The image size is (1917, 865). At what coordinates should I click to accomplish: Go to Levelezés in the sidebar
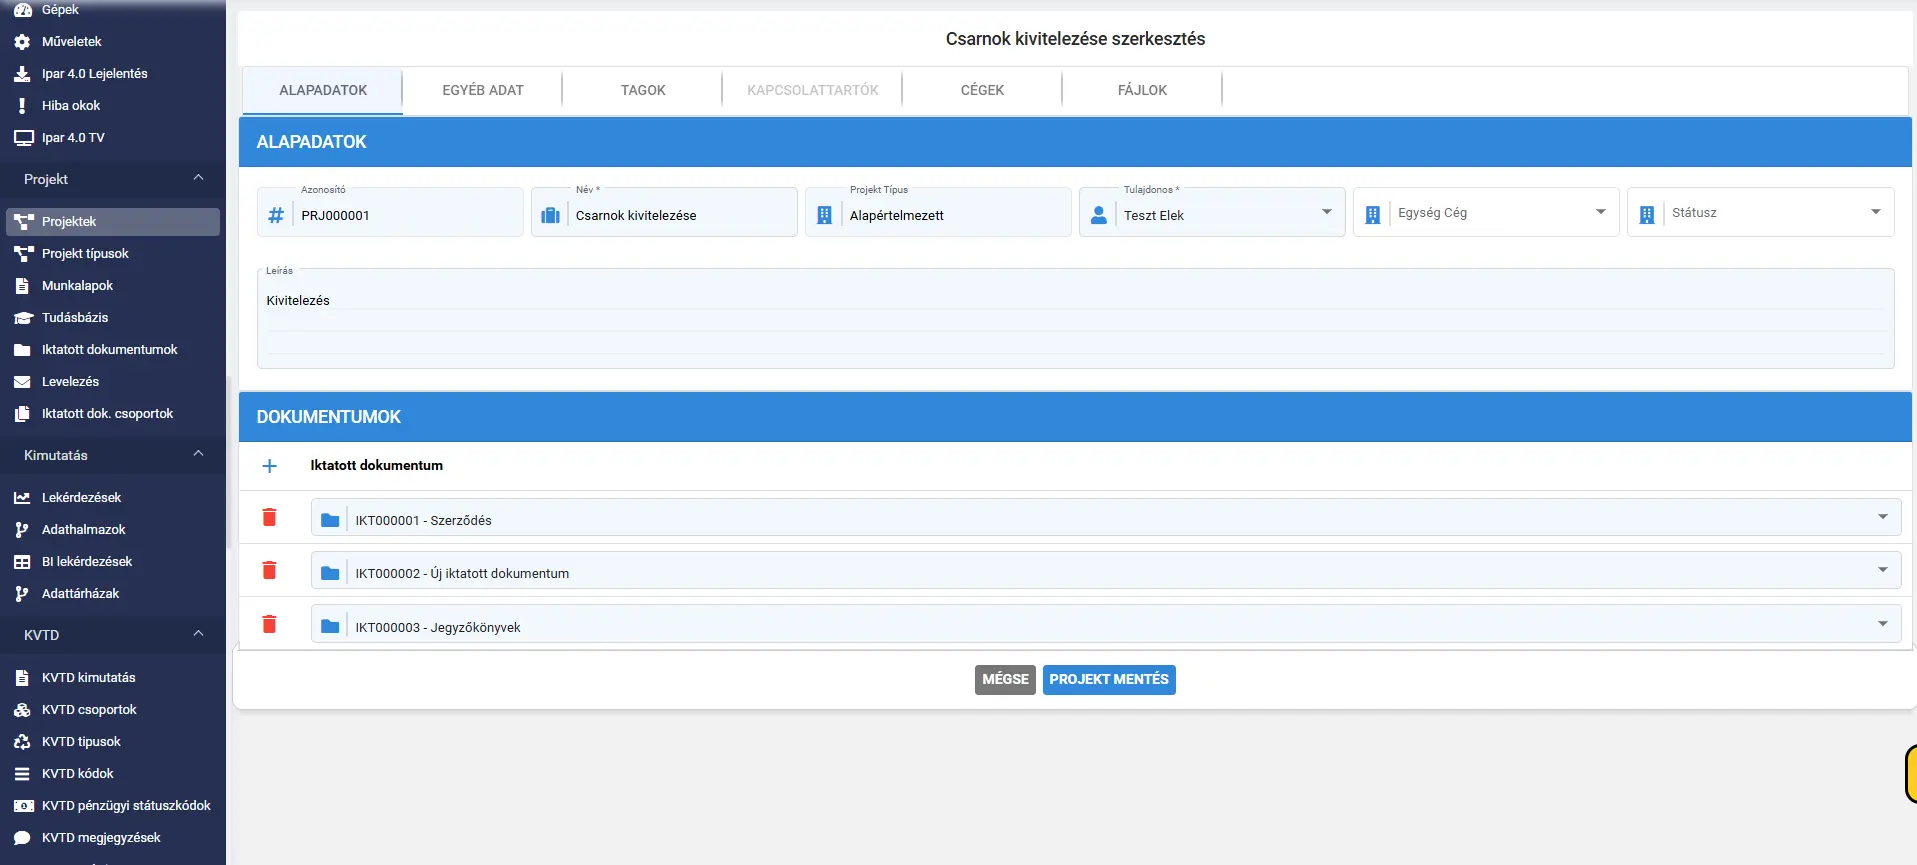(x=70, y=382)
